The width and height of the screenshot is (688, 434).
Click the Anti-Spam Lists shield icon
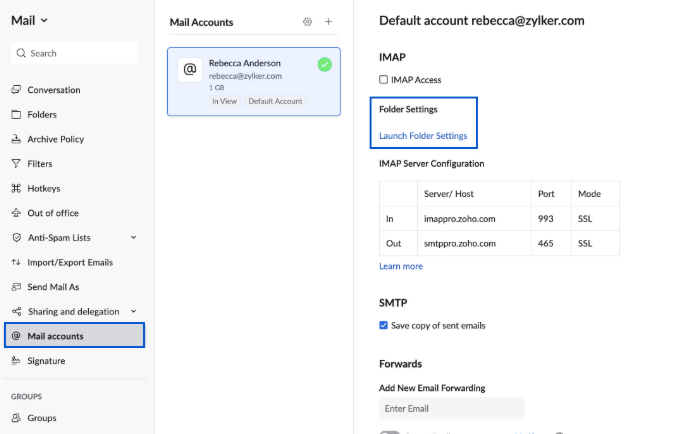[x=17, y=237]
